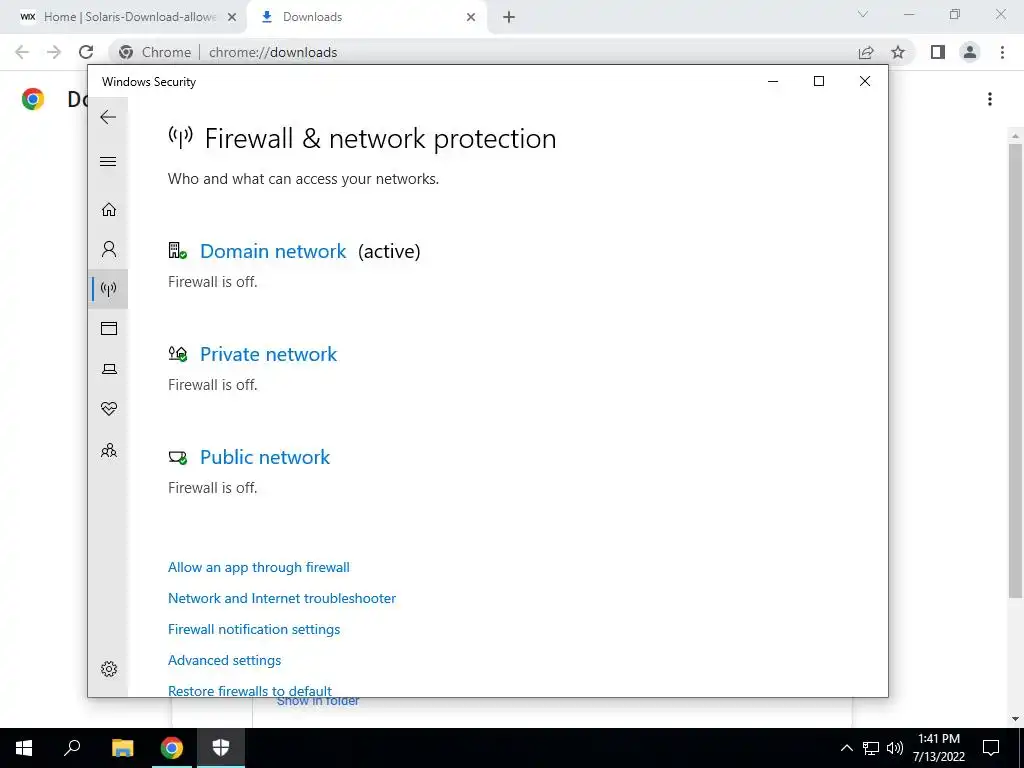Open Family options sidebar icon
The width and height of the screenshot is (1024, 768).
[x=109, y=451]
